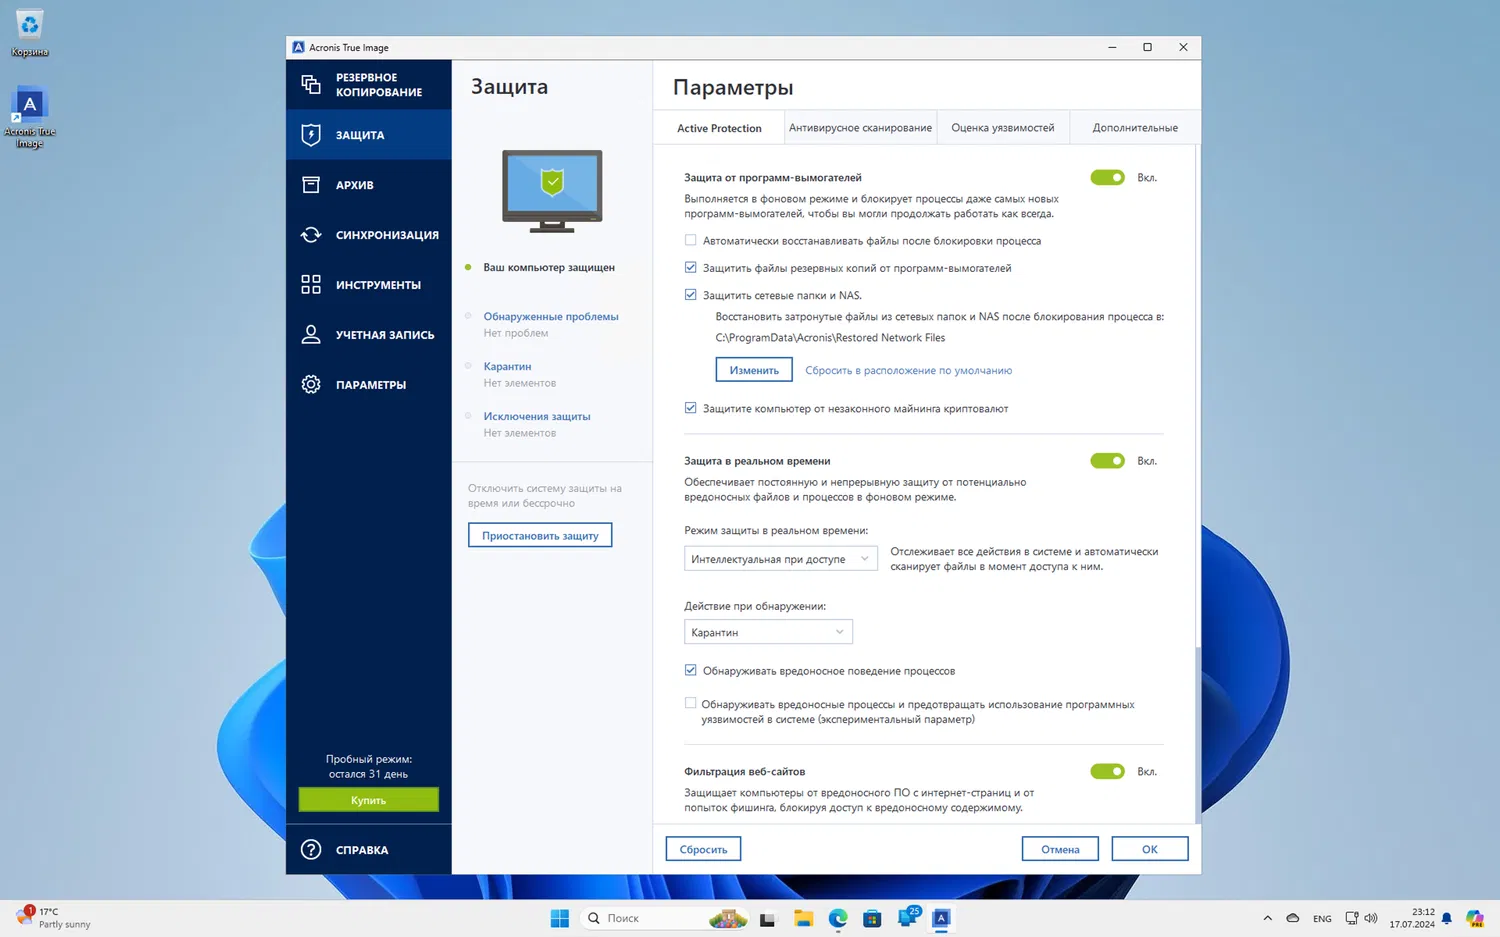Uncheck Защитить сетевые папки и NAS

(690, 295)
